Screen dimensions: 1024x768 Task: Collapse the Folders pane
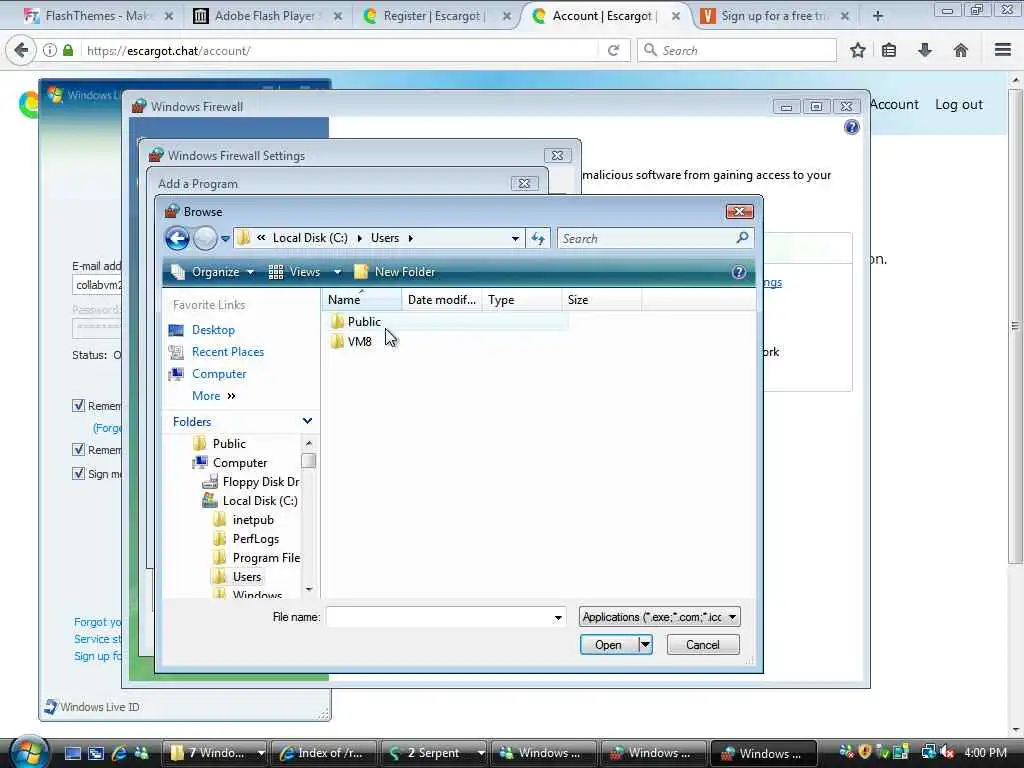307,421
